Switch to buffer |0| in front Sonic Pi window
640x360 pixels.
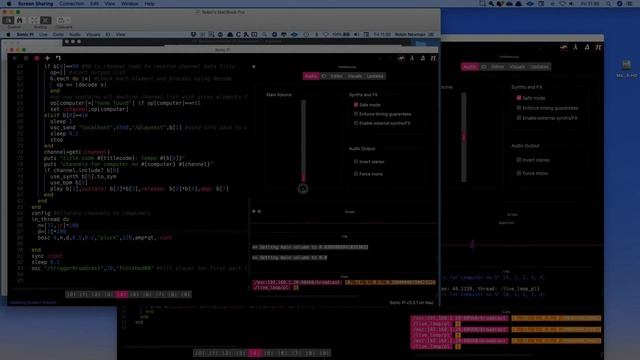pyautogui.click(x=71, y=294)
